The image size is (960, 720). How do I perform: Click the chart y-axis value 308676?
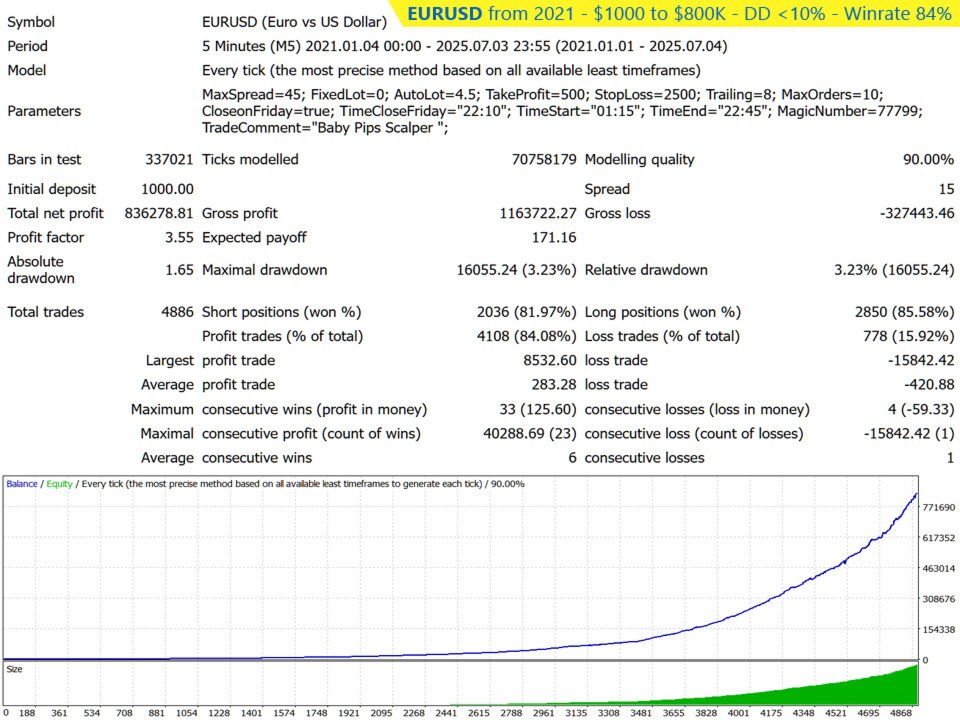pos(939,599)
